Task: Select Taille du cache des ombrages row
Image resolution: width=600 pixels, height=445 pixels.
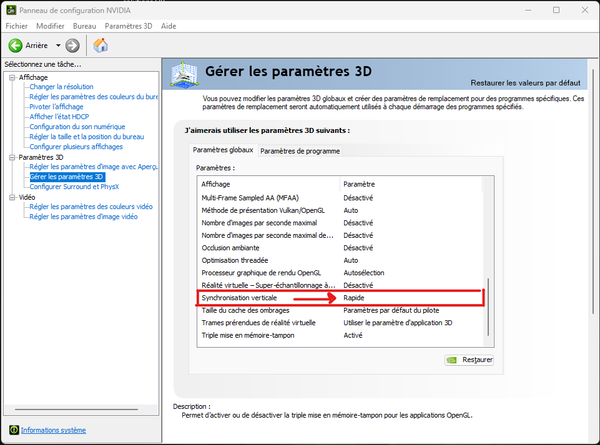Action: click(340, 310)
